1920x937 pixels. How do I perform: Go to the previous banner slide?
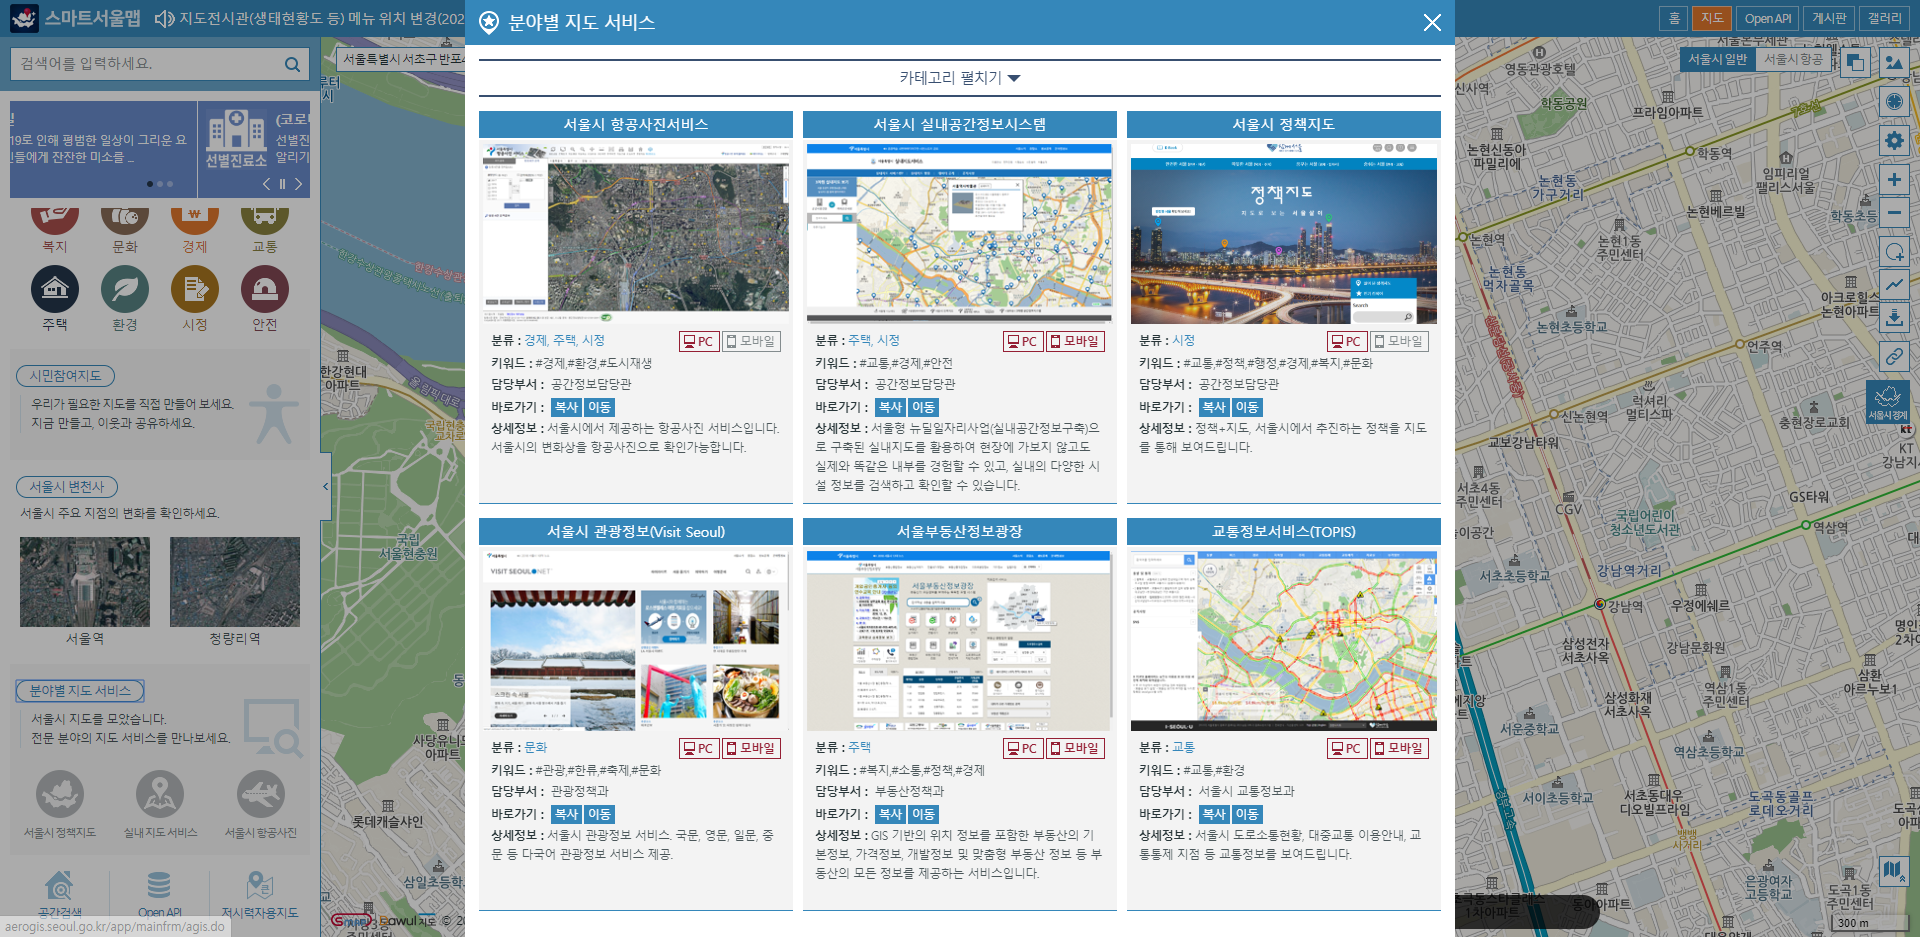tap(266, 184)
